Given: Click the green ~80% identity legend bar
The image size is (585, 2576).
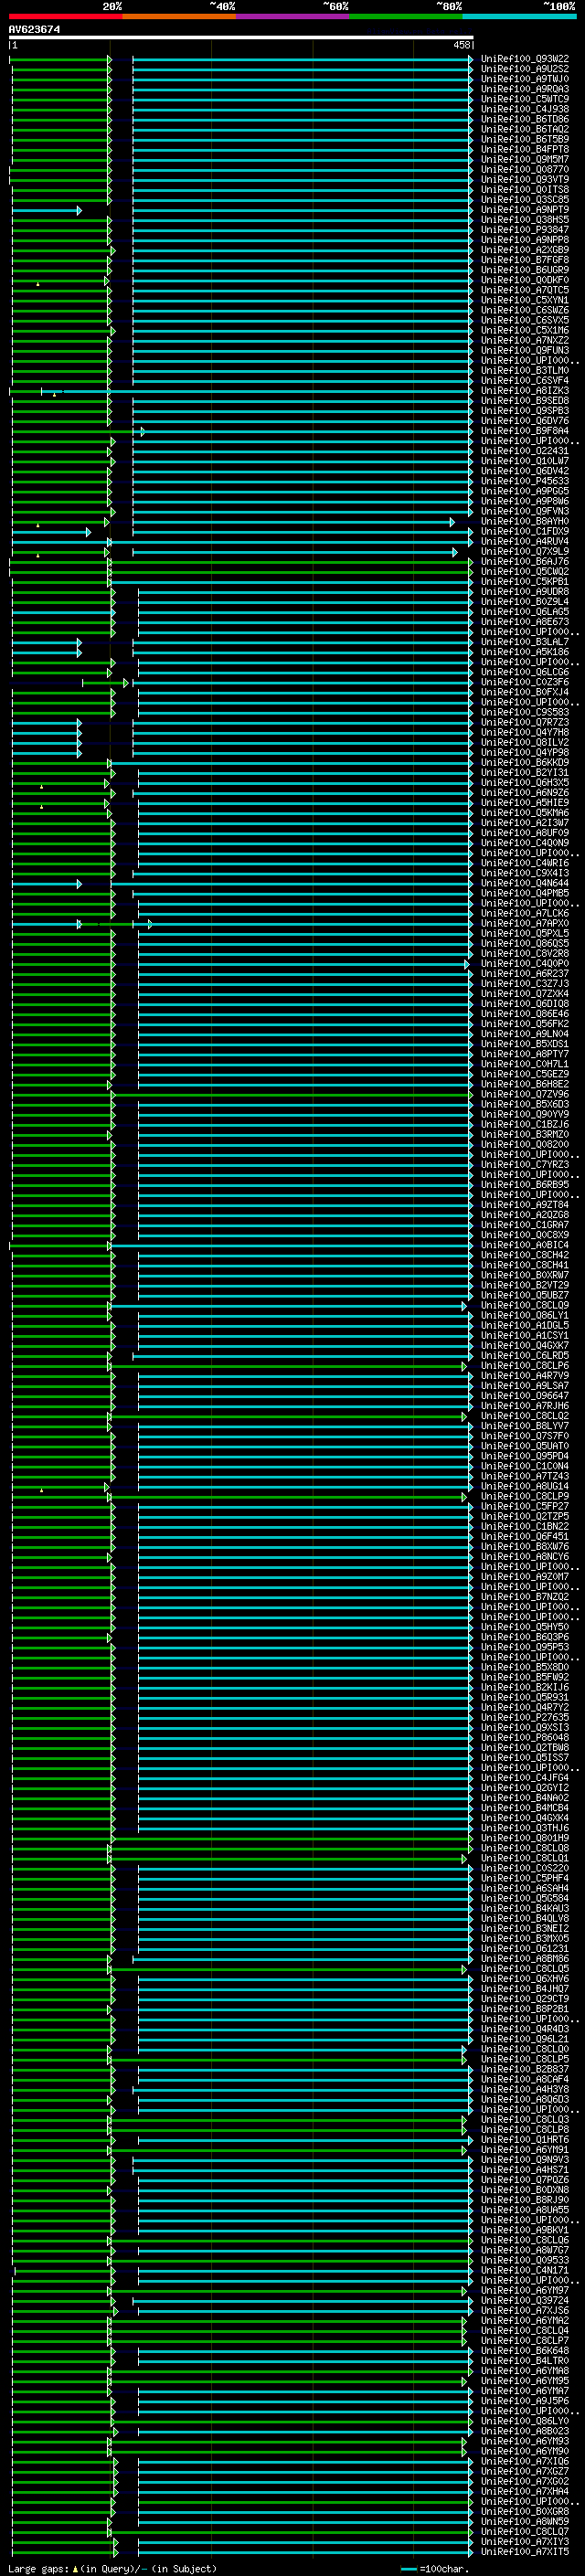Looking at the screenshot, I should click(x=406, y=16).
